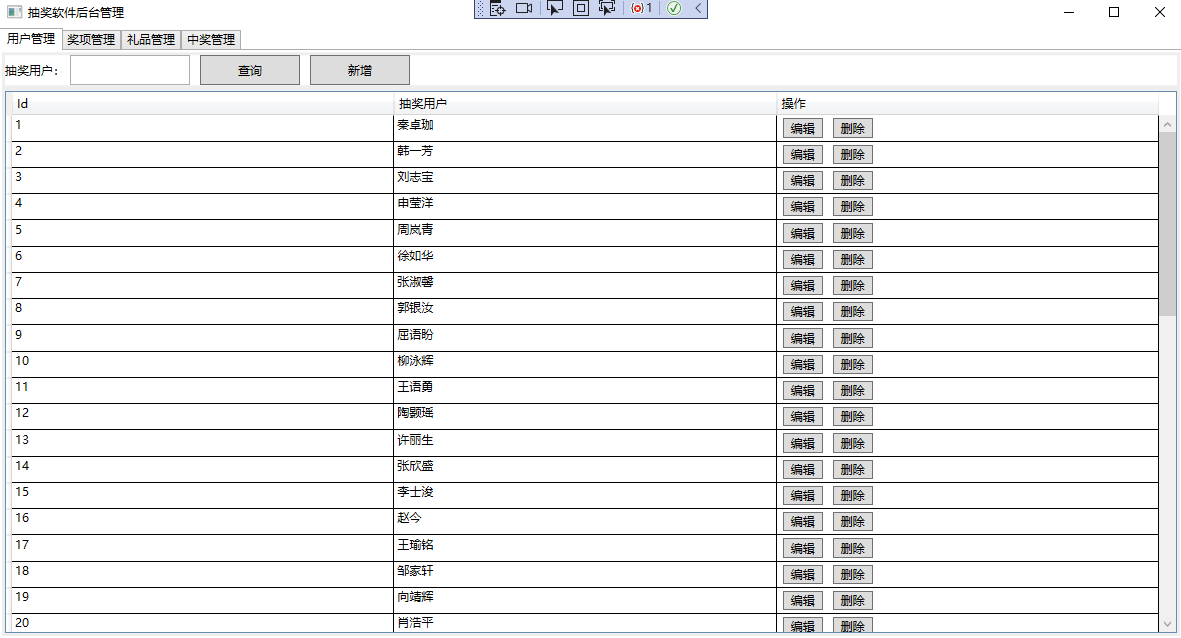The height and width of the screenshot is (638, 1181).
Task: Delete the 张淑馨 entry
Action: point(853,285)
